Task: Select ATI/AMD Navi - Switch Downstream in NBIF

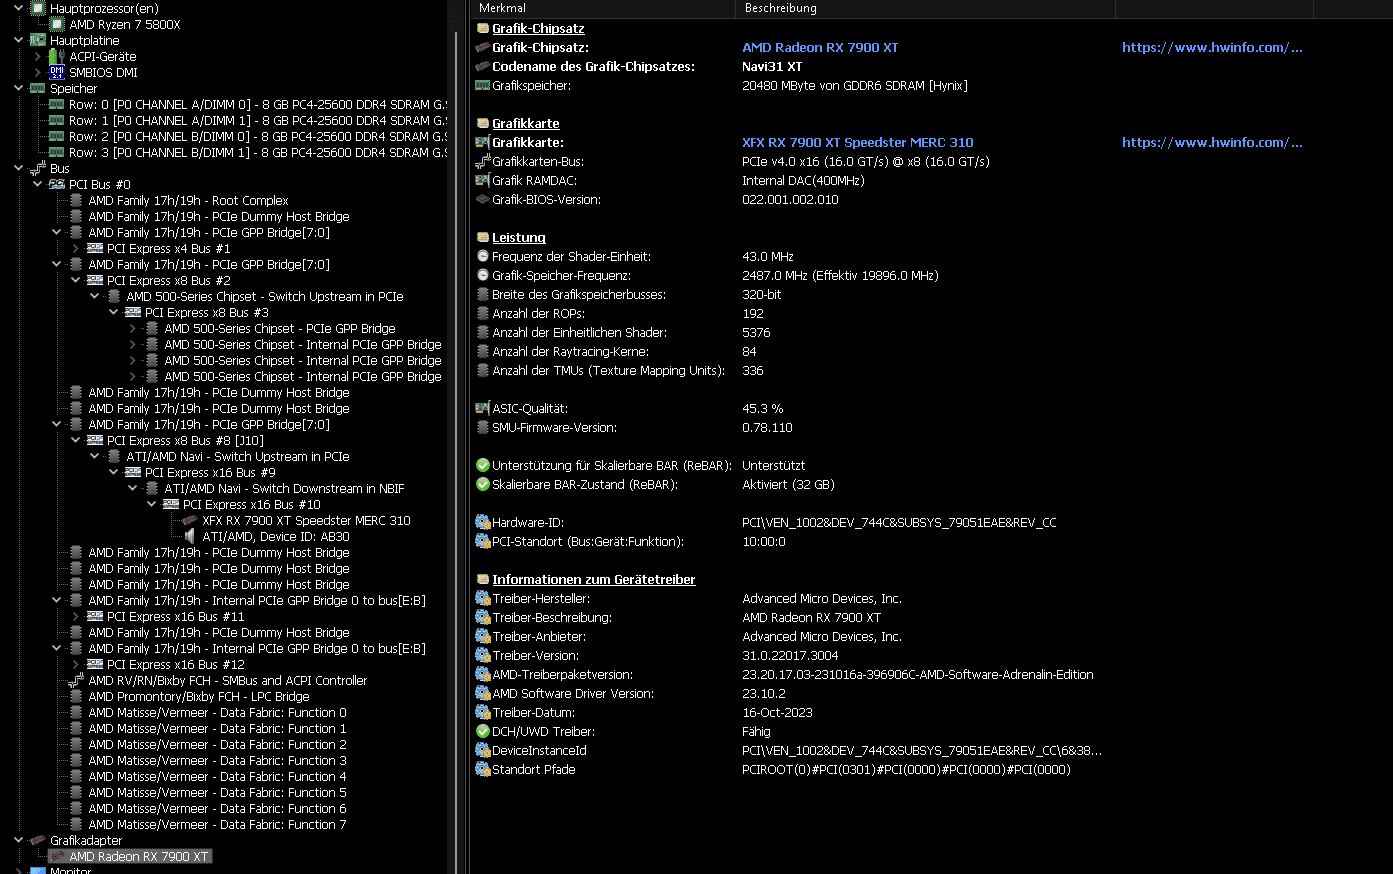Action: (x=284, y=488)
